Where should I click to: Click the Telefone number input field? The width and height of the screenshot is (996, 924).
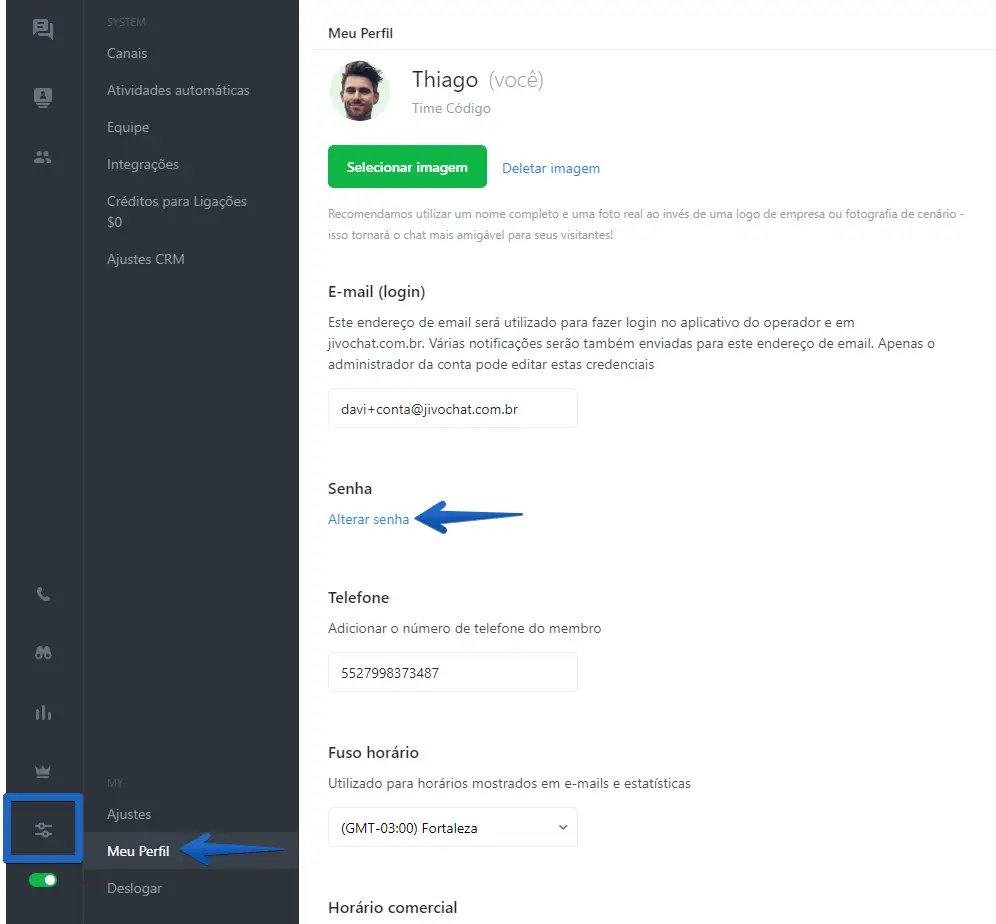tap(452, 672)
